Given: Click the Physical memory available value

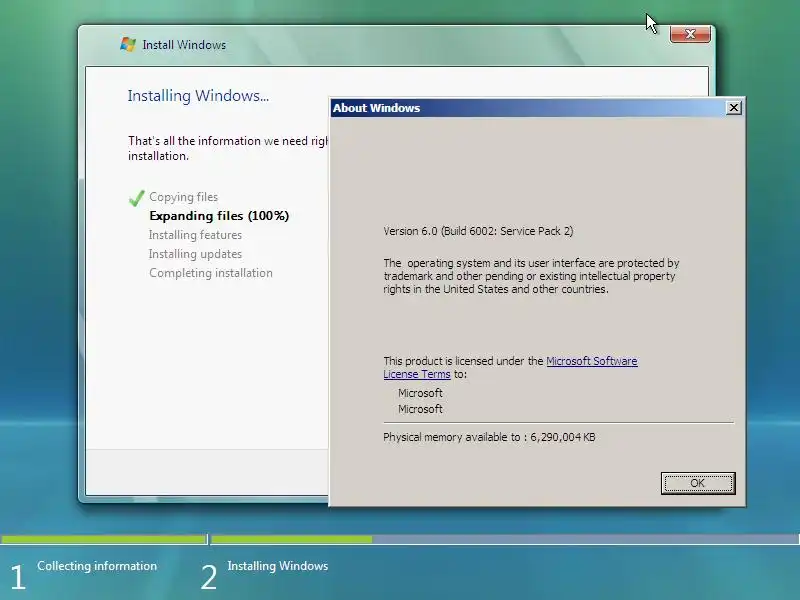Looking at the screenshot, I should (x=563, y=437).
